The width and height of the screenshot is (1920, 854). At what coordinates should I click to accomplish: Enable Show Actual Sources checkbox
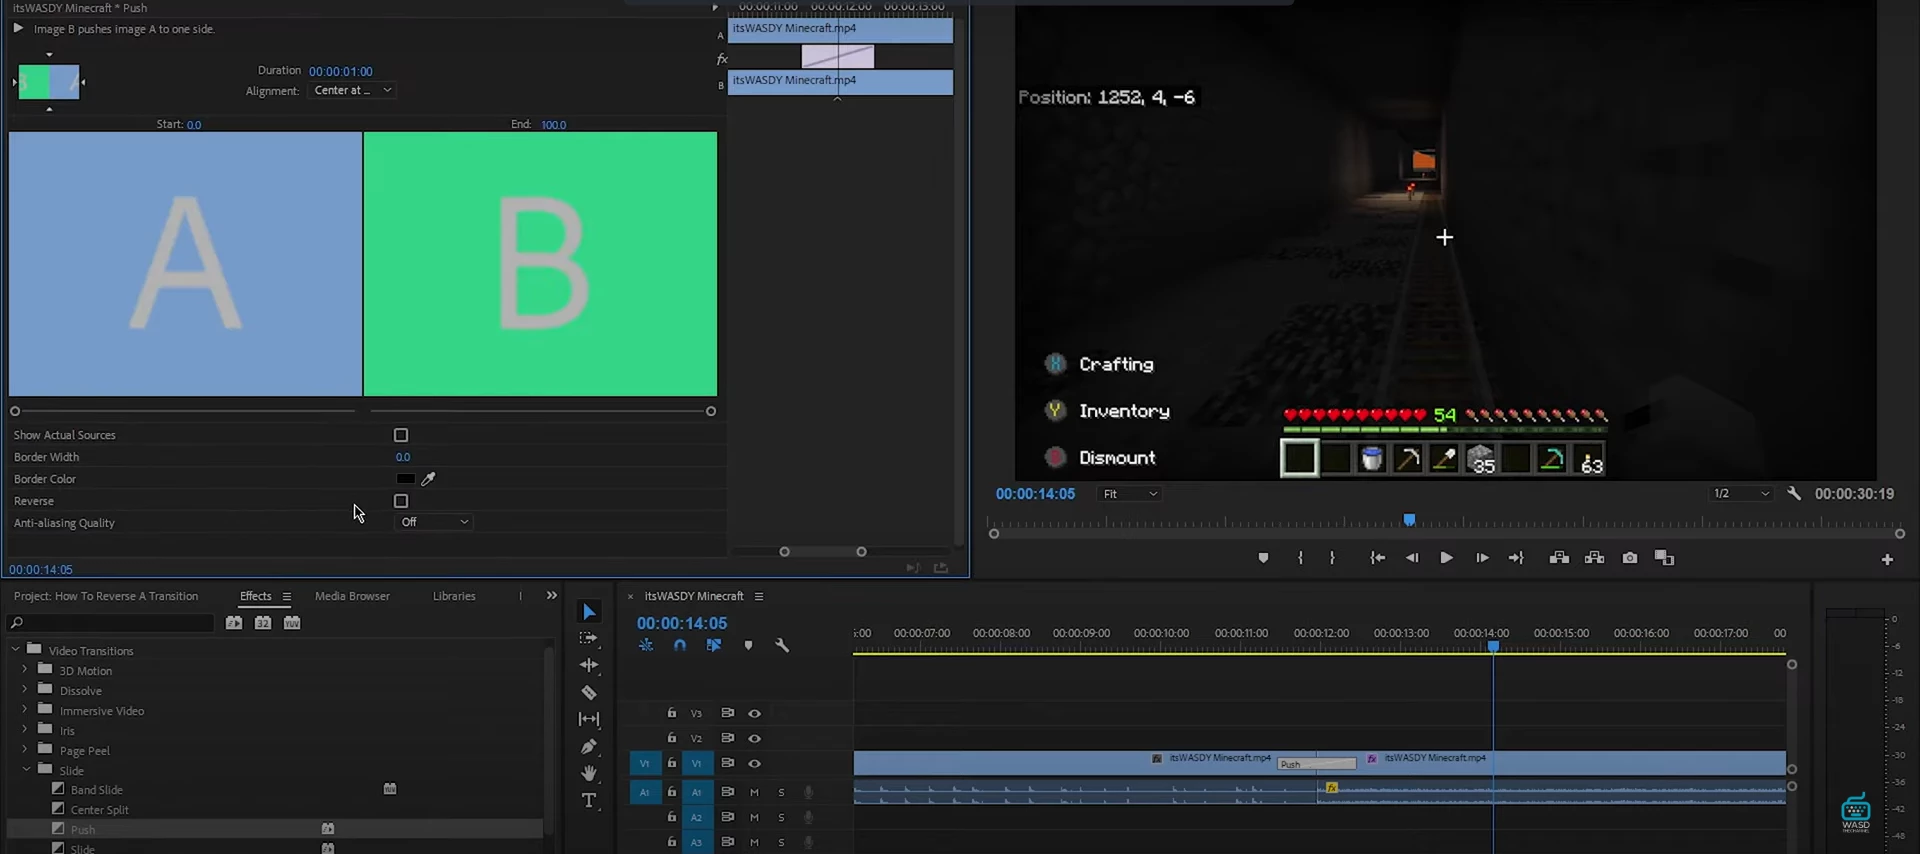click(x=401, y=435)
